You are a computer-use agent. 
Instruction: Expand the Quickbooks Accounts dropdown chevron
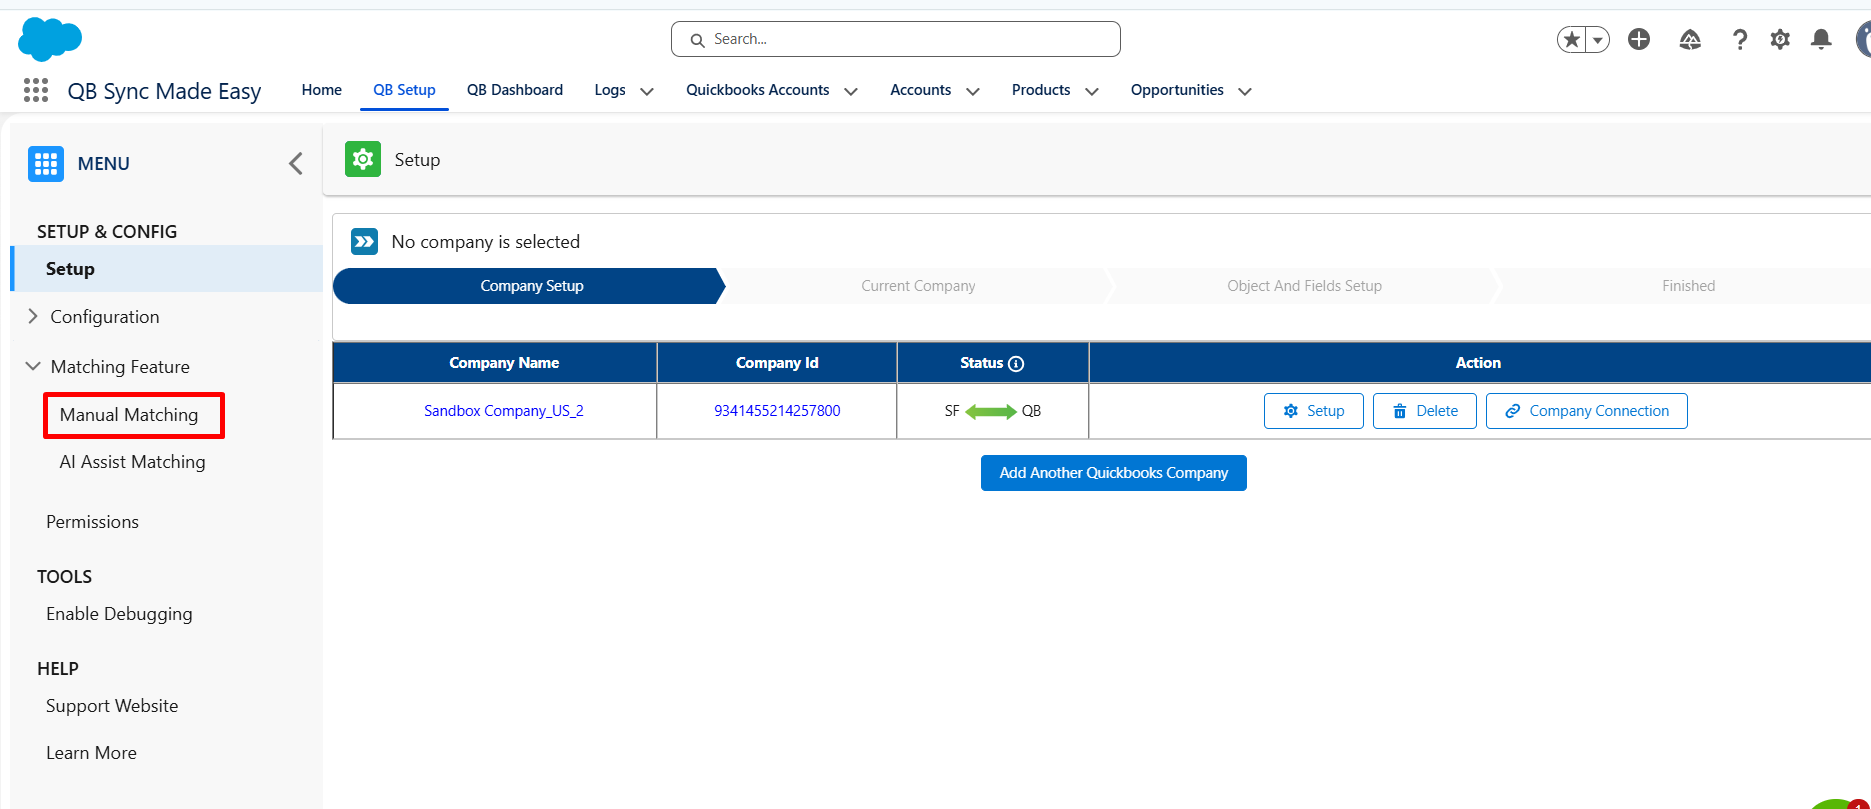[851, 91]
